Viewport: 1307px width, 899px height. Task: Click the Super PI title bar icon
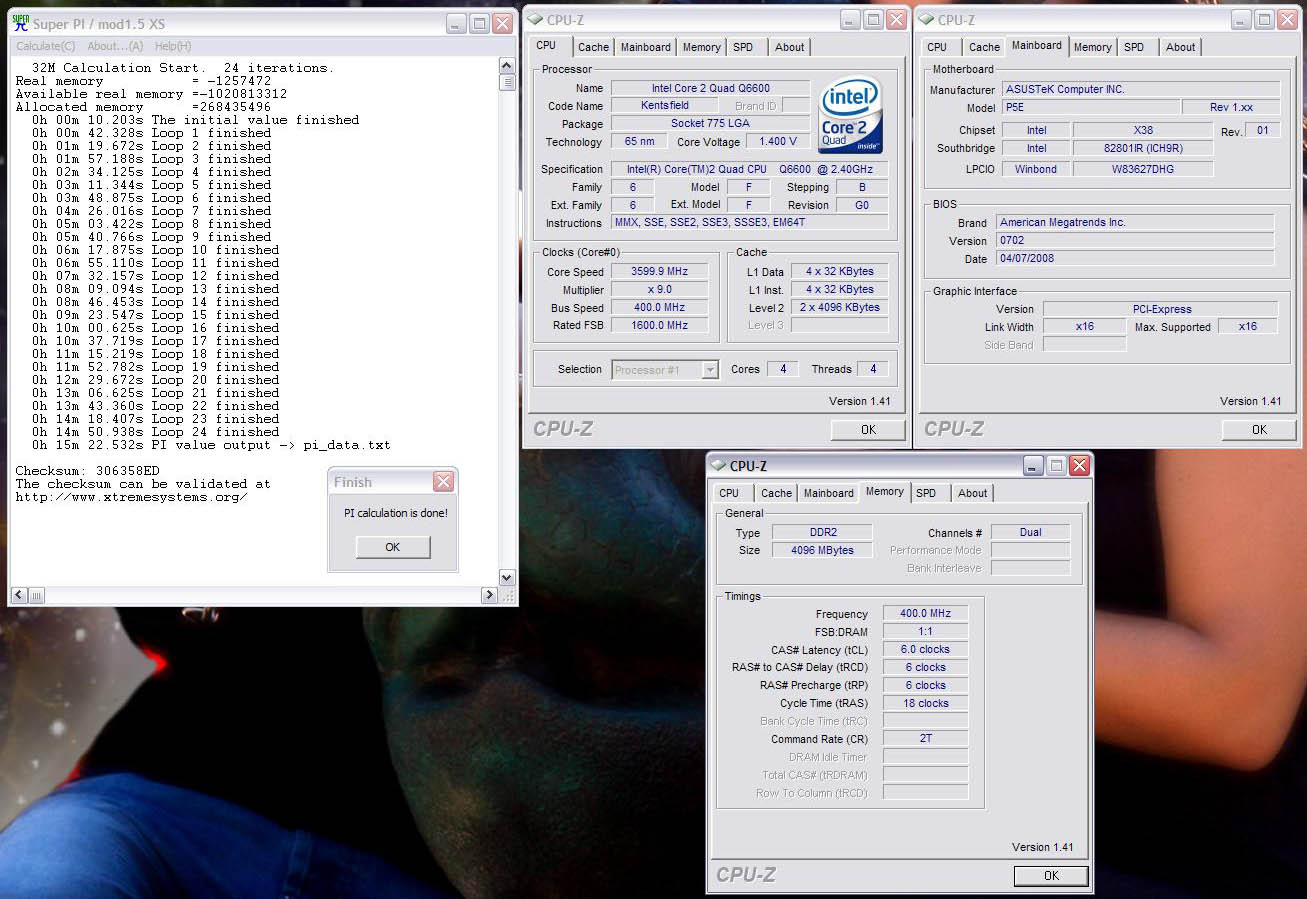[x=20, y=22]
